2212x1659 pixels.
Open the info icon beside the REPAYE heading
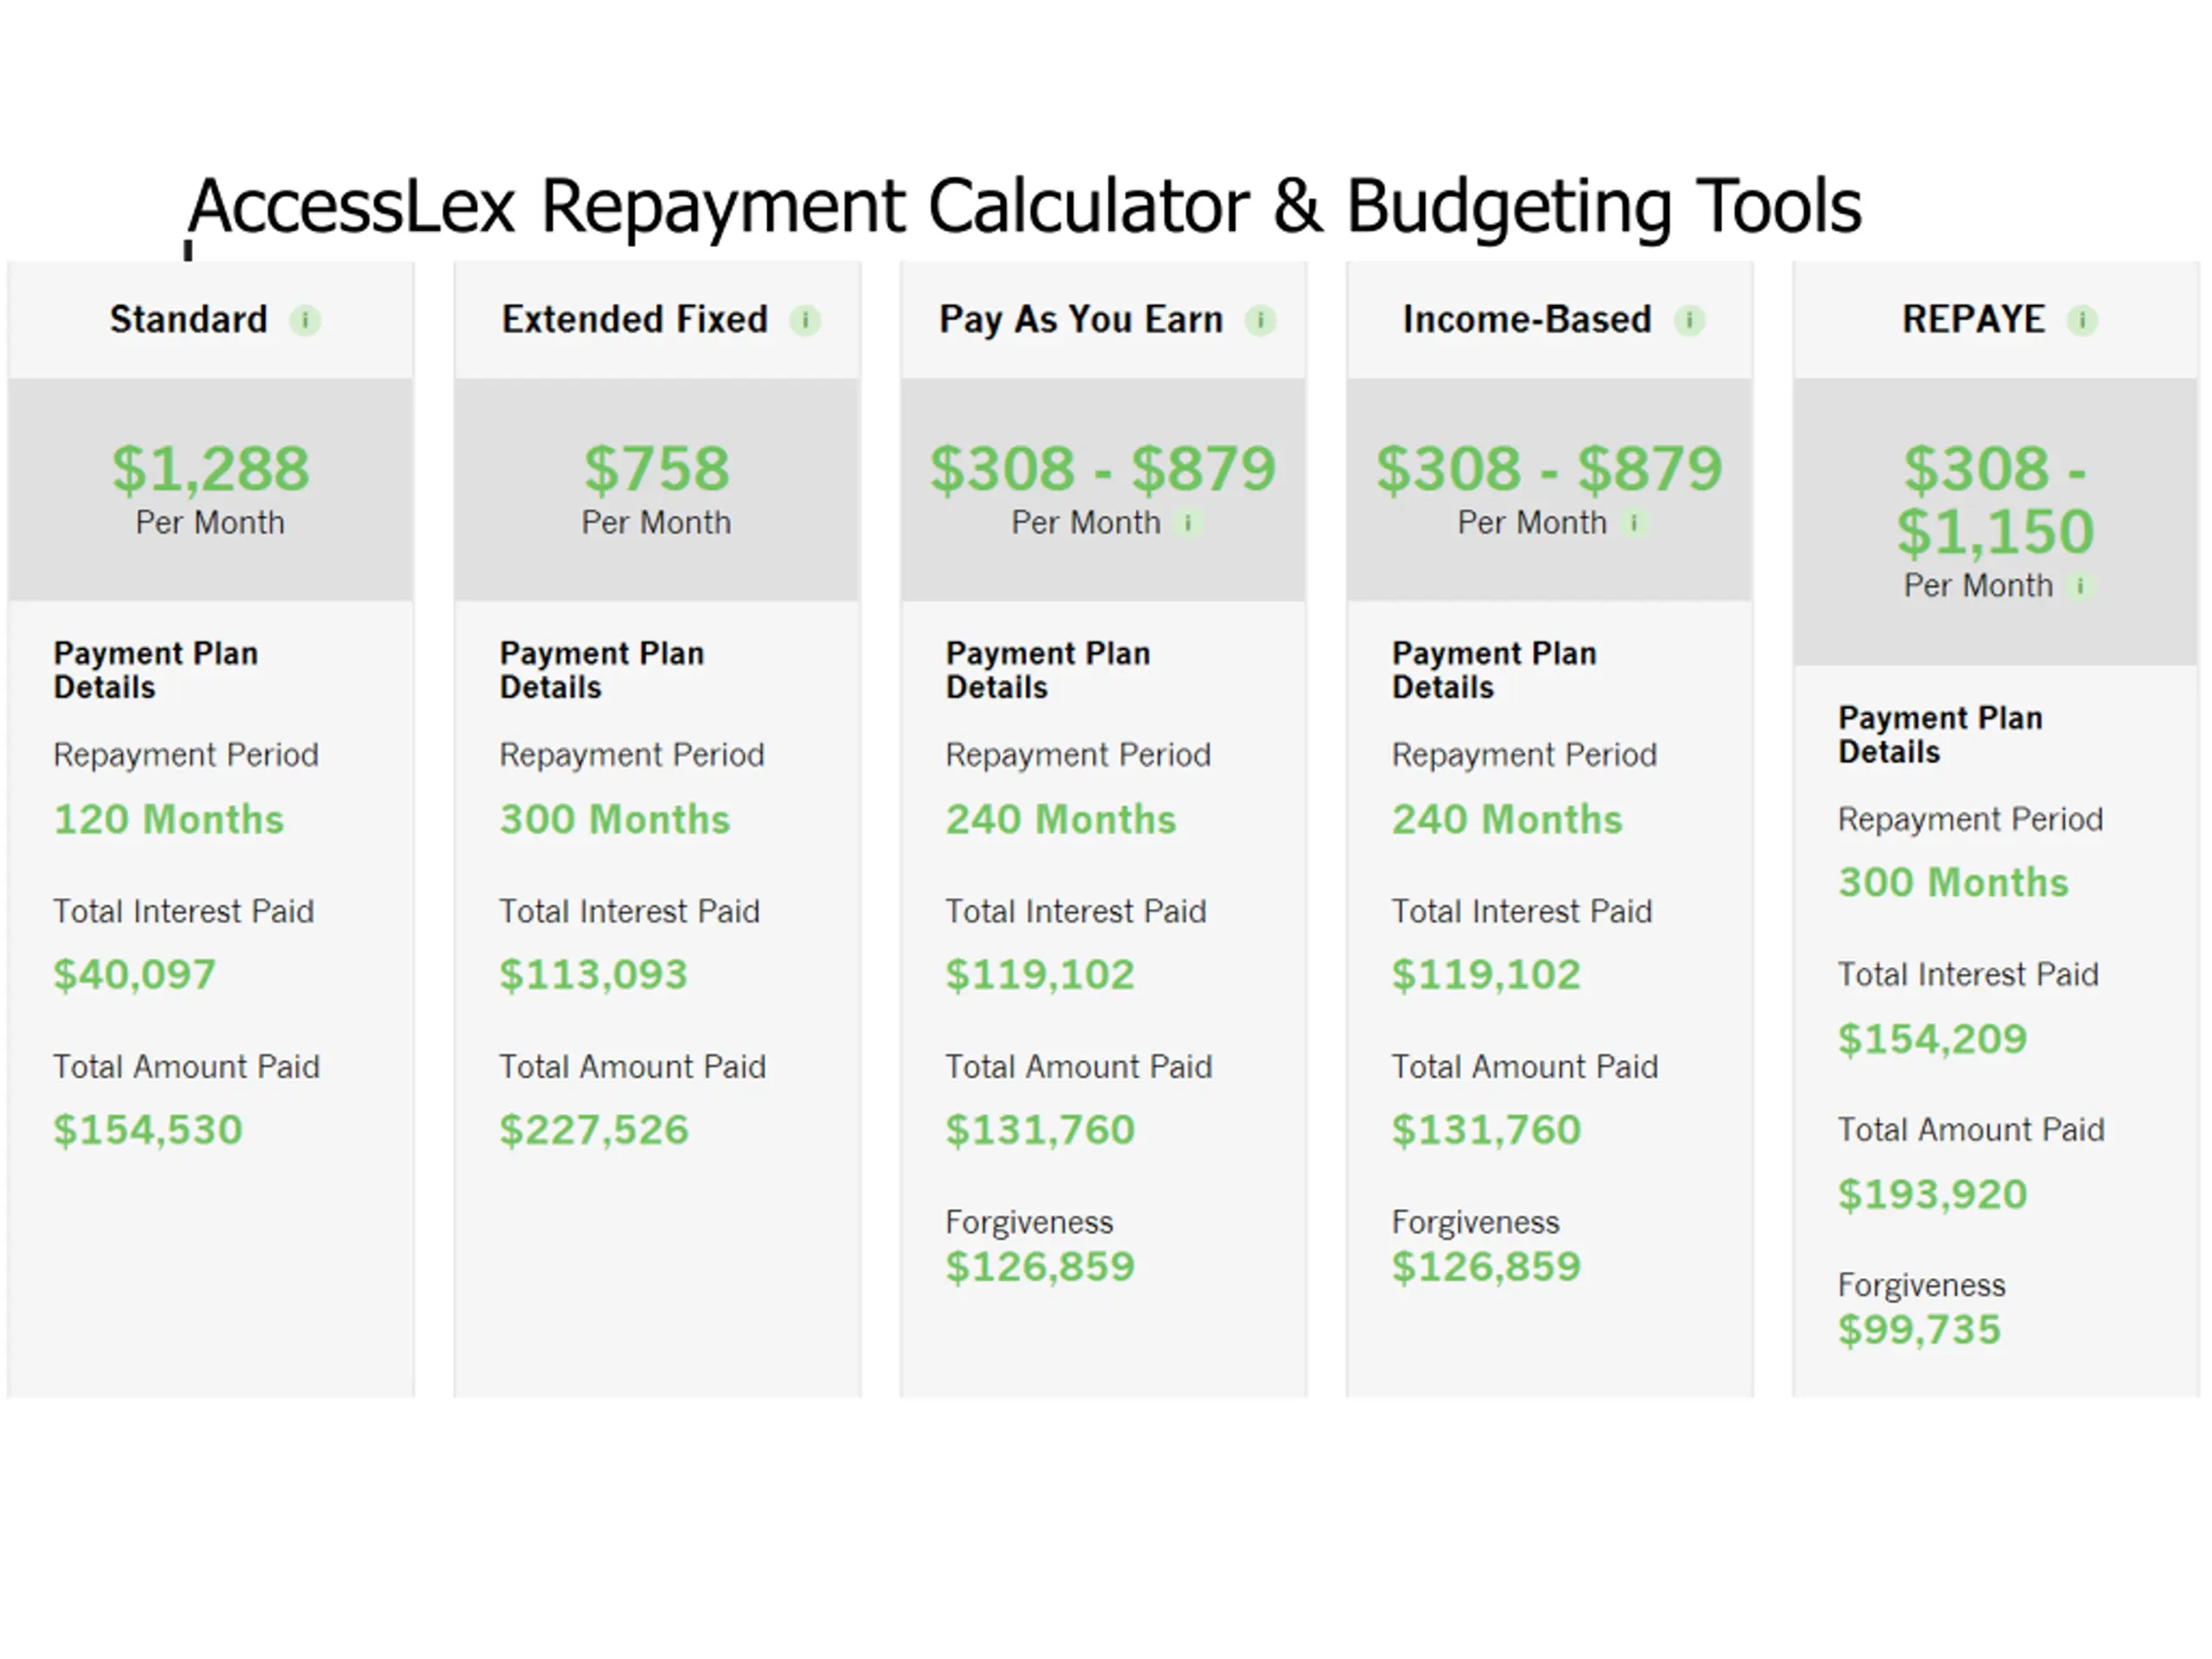(x=2082, y=321)
